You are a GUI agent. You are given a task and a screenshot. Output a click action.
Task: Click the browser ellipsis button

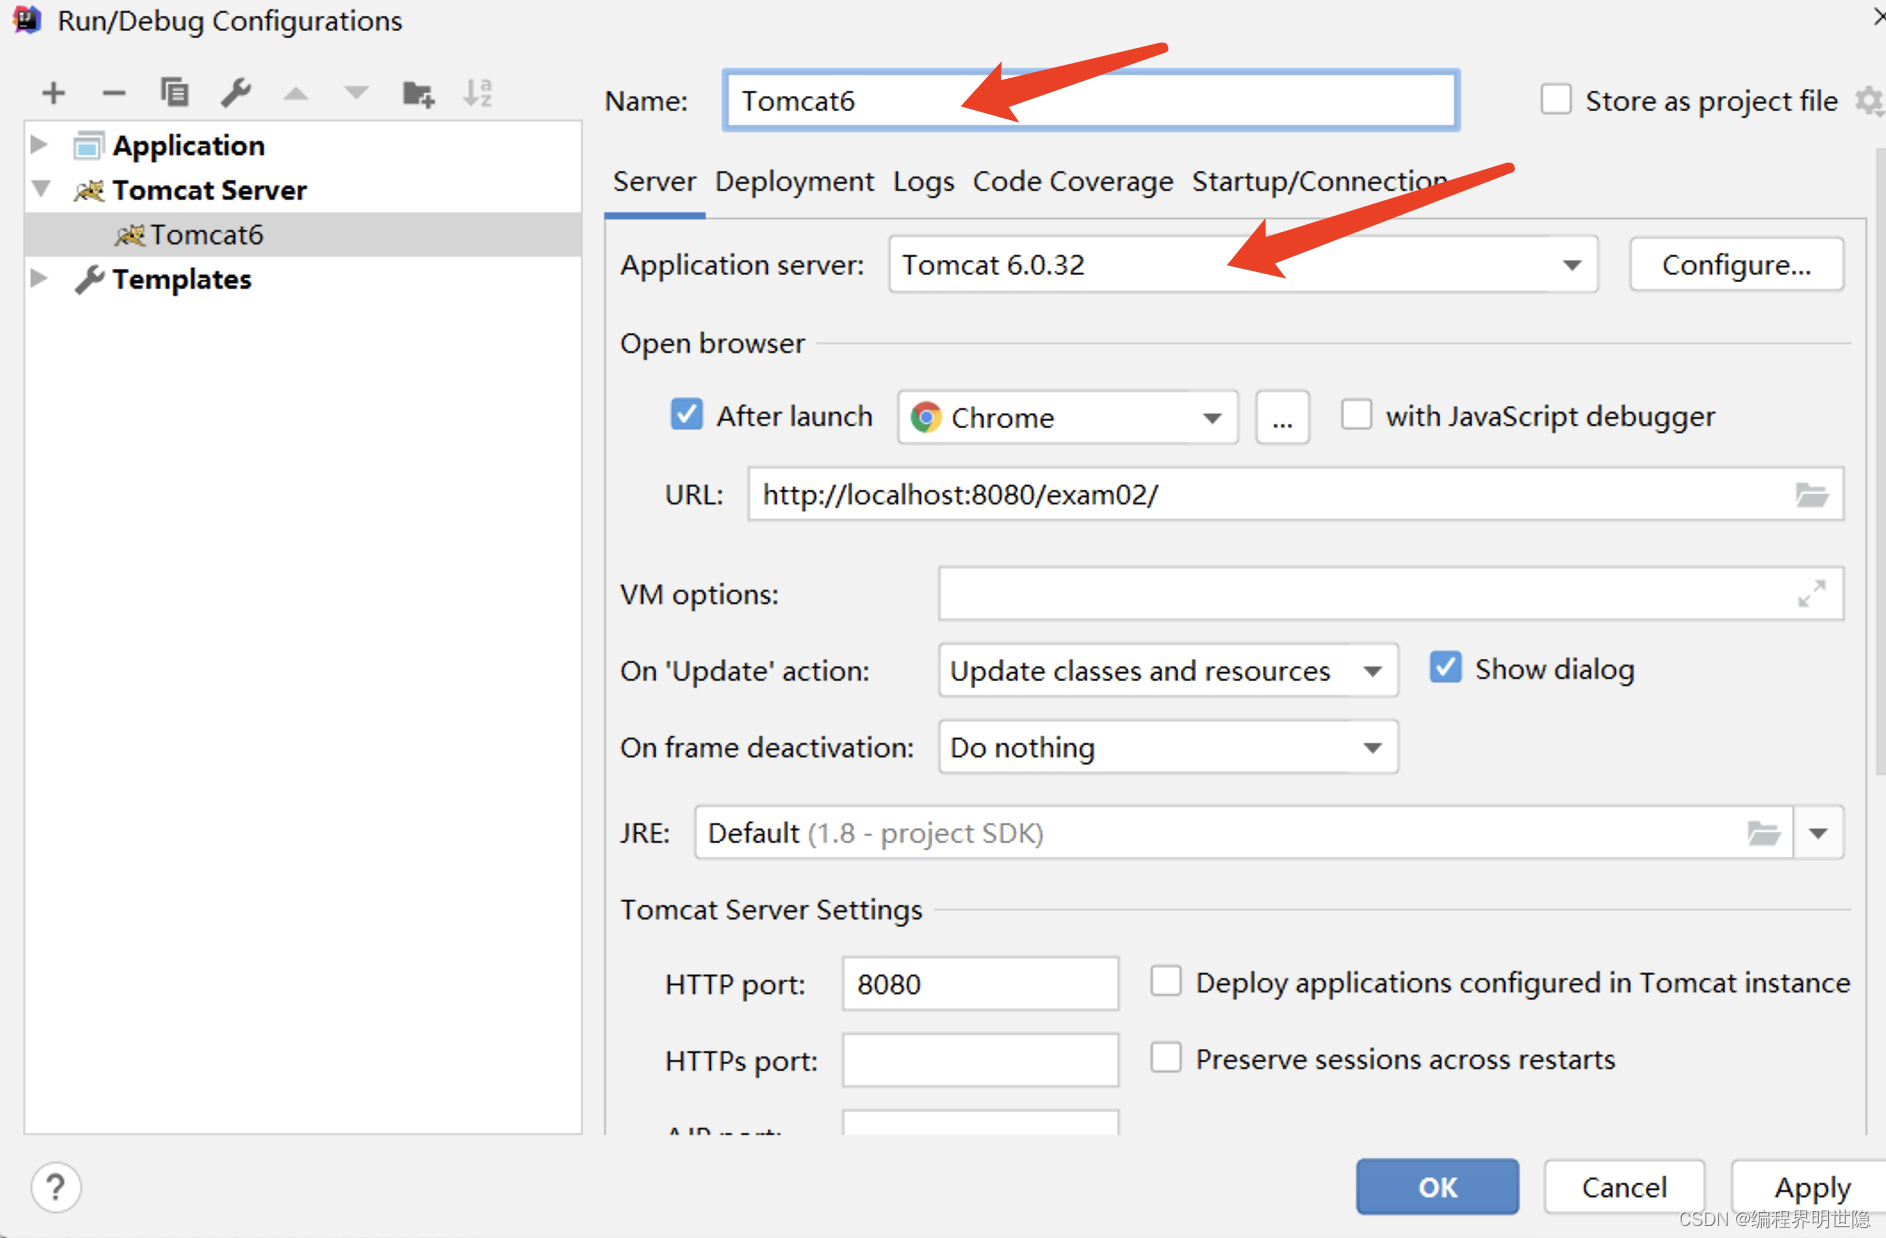(x=1282, y=417)
